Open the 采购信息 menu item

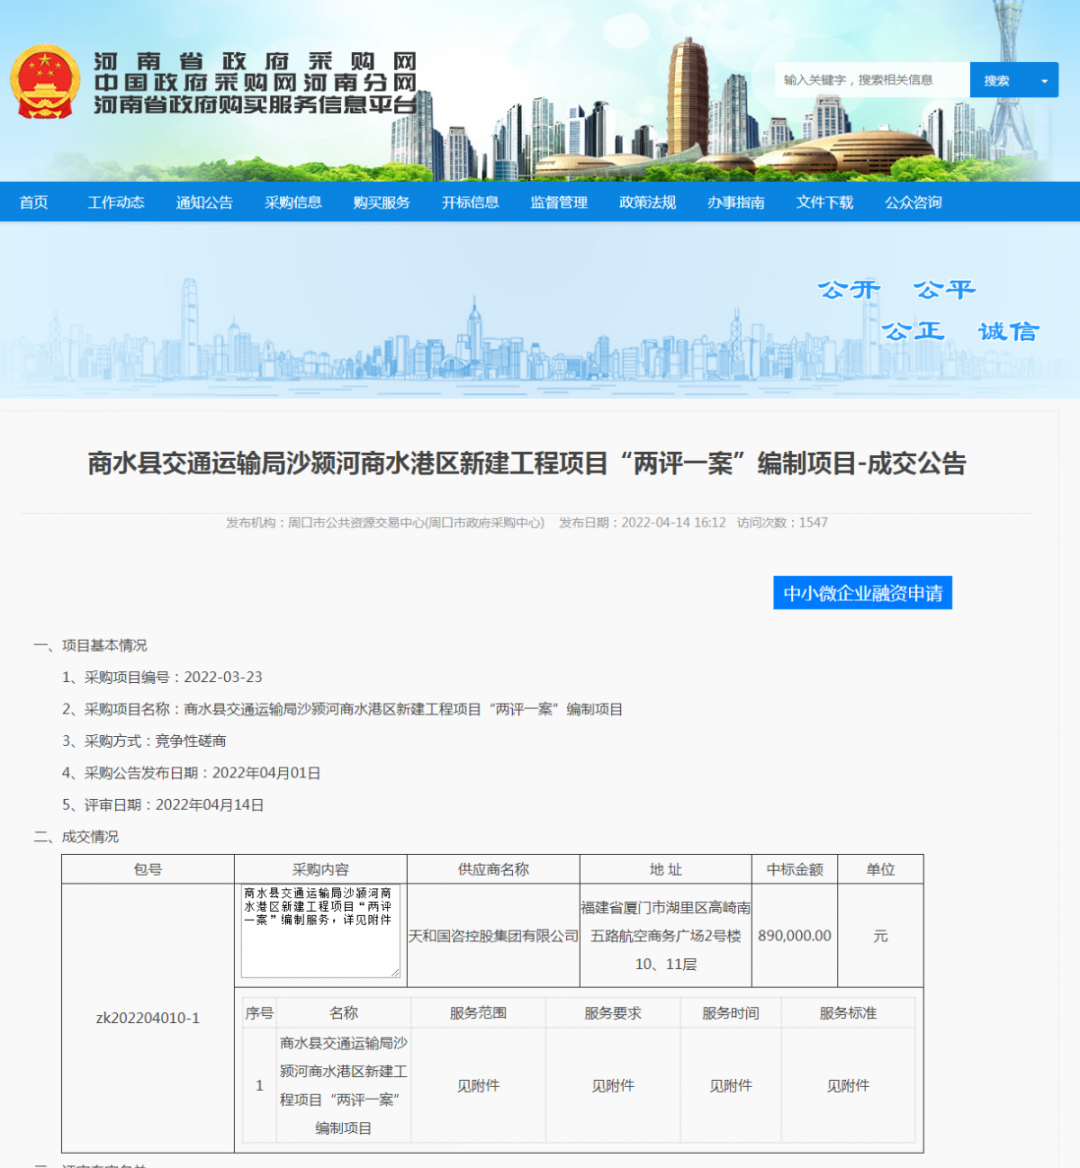293,203
